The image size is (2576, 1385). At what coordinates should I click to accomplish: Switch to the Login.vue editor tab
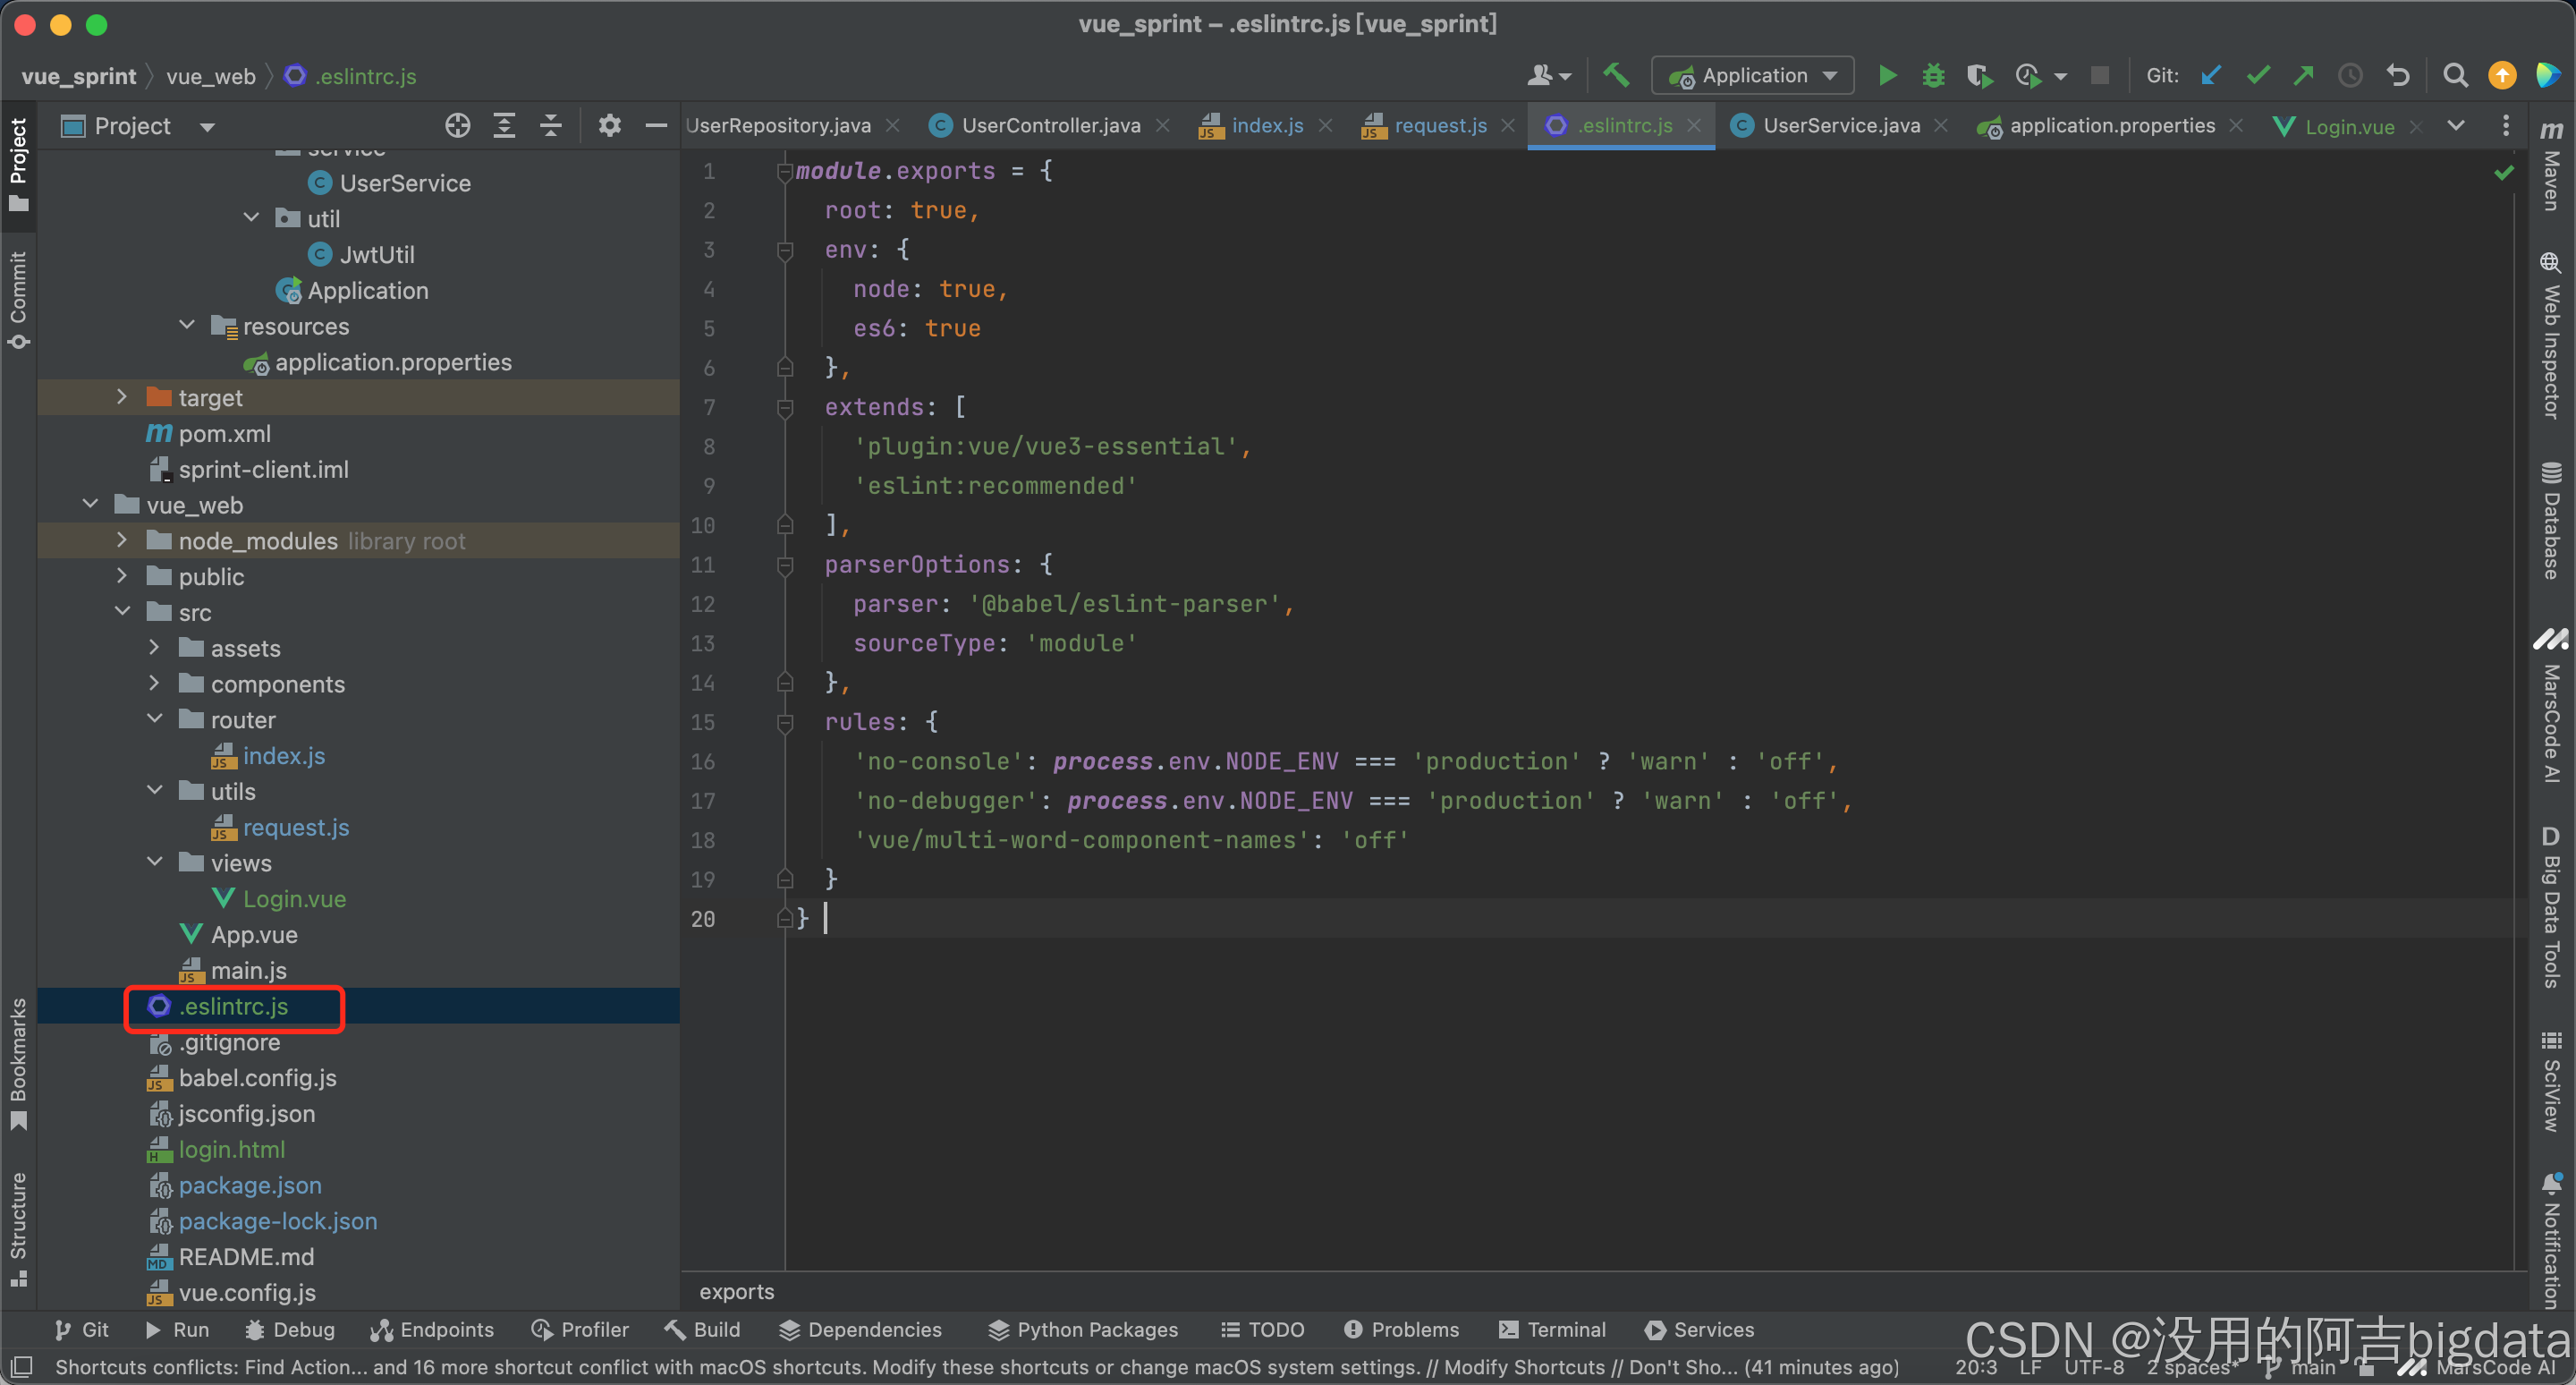point(2348,127)
